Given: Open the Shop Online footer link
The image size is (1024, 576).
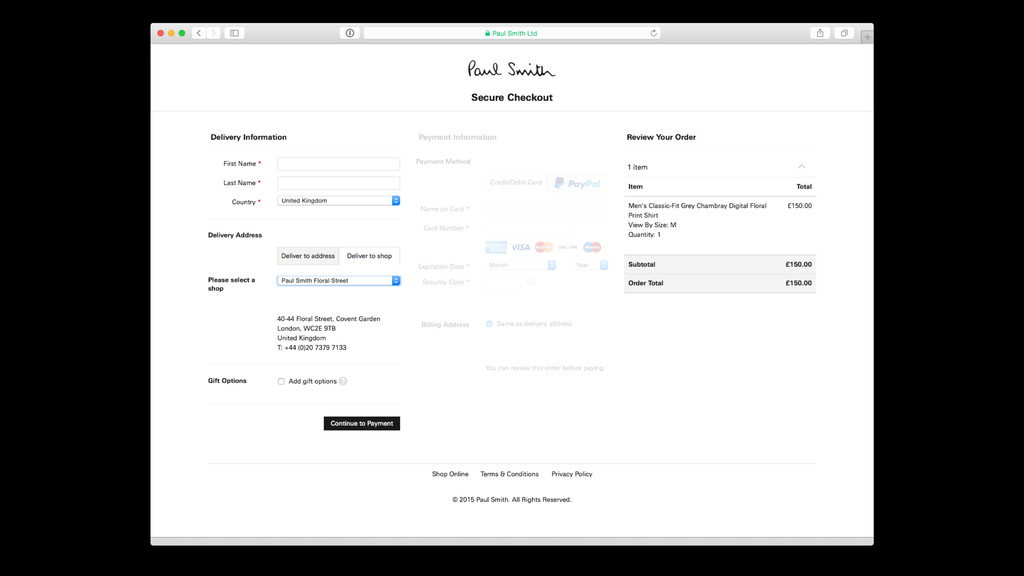Looking at the screenshot, I should [x=450, y=474].
